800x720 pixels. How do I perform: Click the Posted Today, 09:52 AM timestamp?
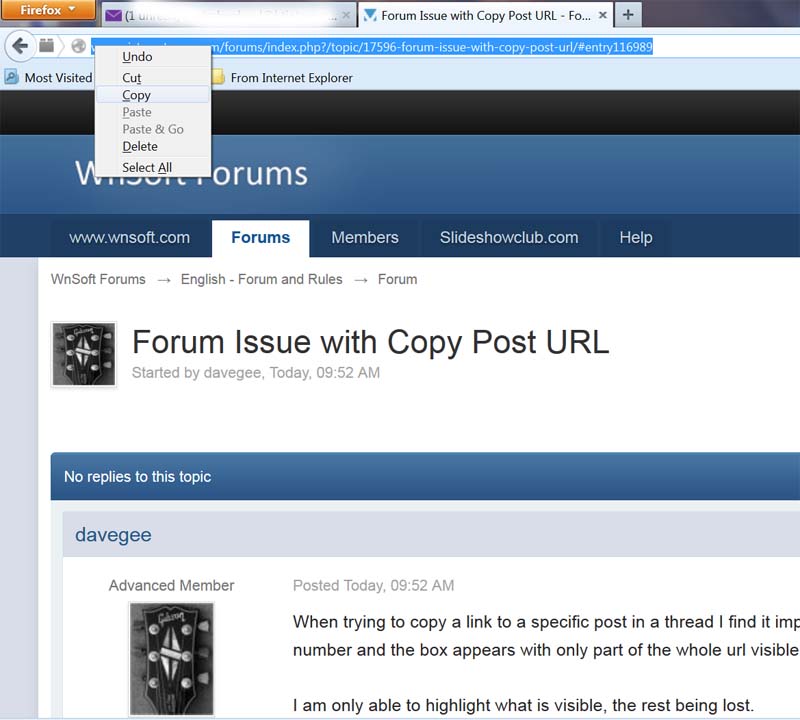click(x=373, y=585)
